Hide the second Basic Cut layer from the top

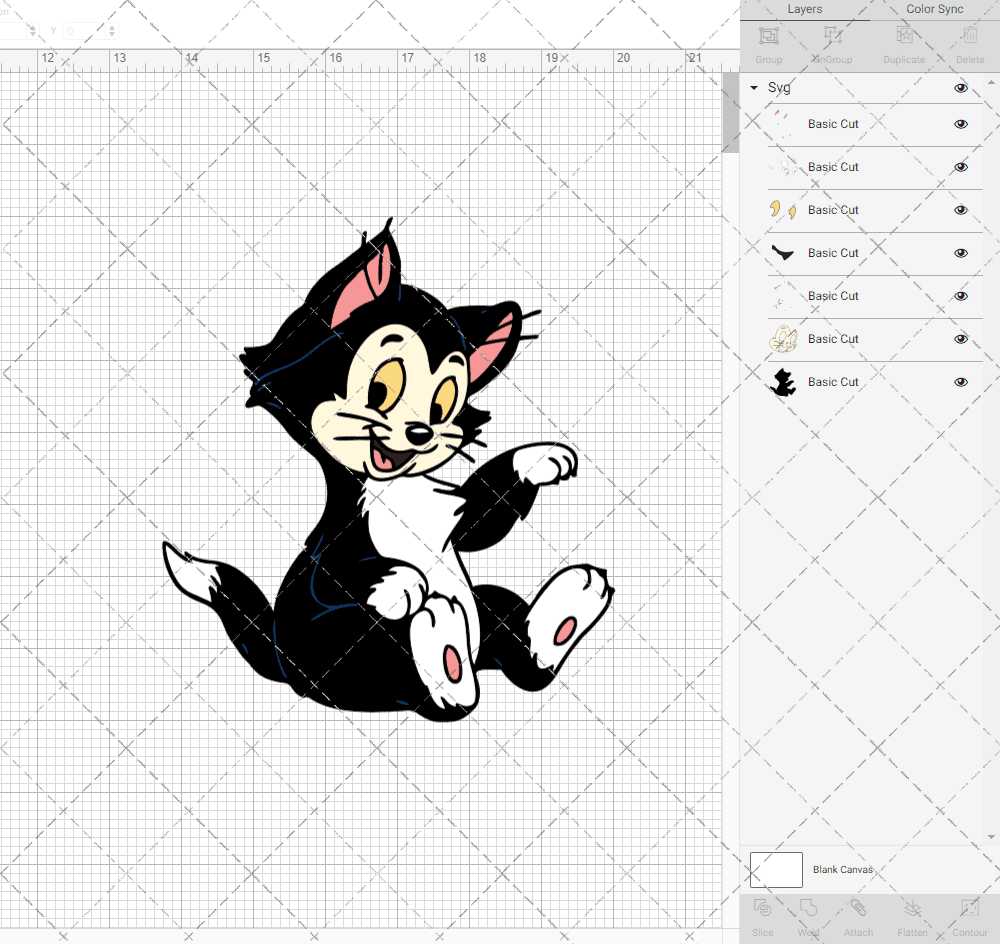tap(961, 167)
